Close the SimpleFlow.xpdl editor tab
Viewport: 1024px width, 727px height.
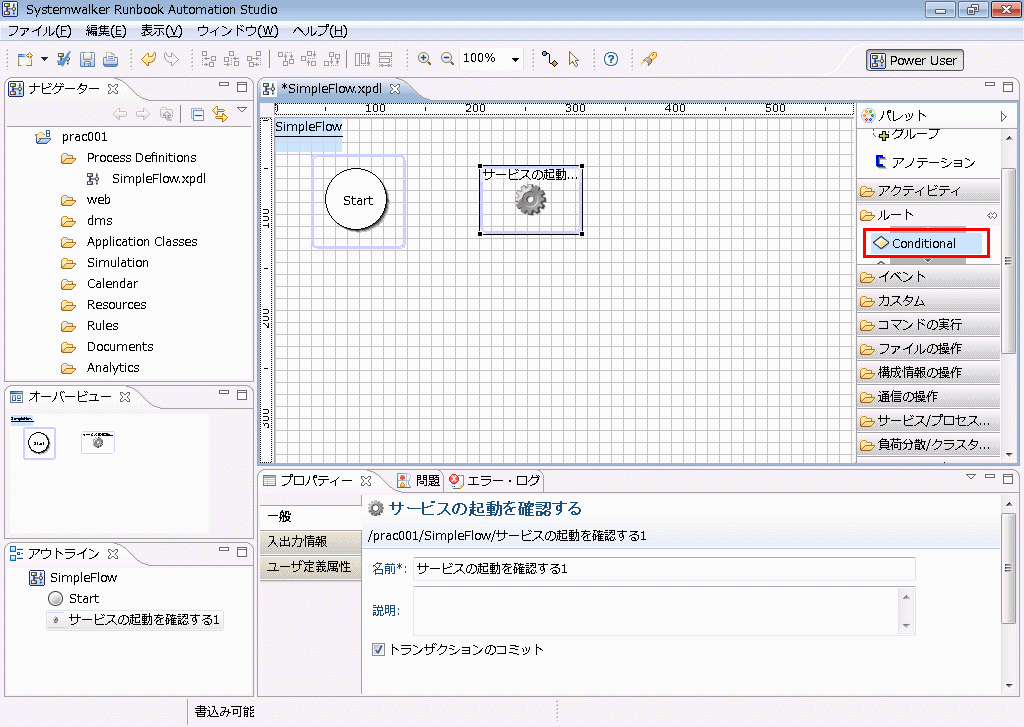click(394, 88)
